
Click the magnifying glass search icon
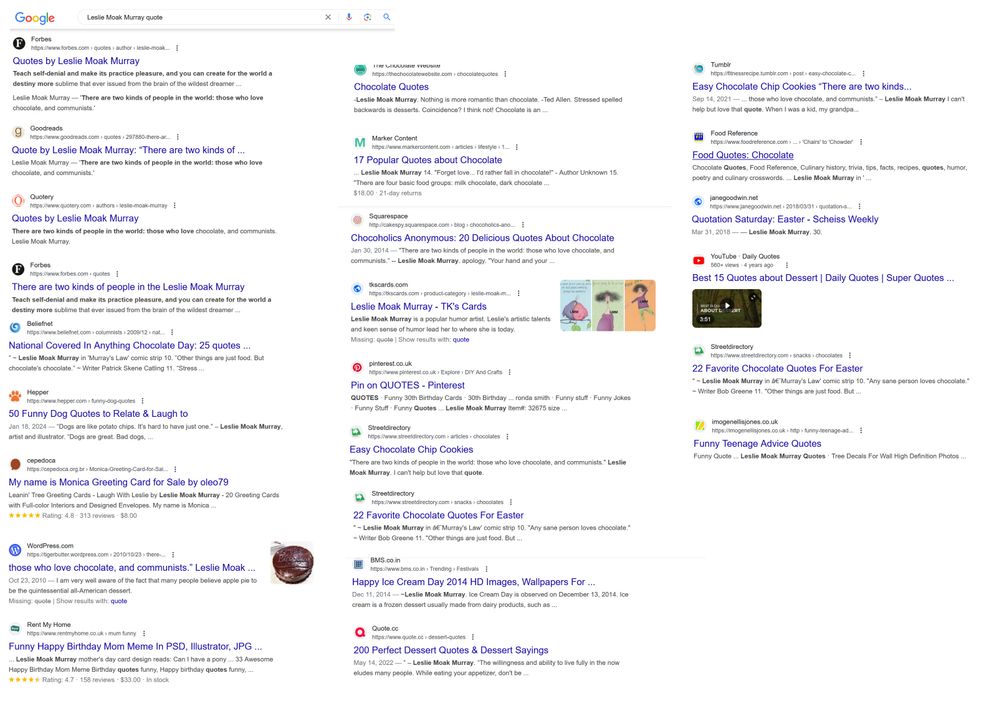pyautogui.click(x=387, y=17)
